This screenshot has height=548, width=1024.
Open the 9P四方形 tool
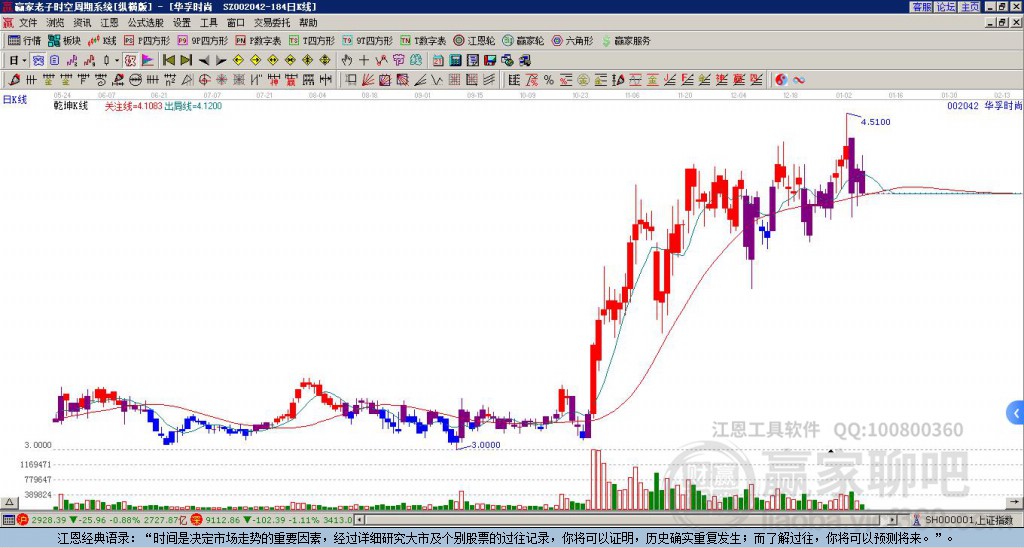click(202, 40)
